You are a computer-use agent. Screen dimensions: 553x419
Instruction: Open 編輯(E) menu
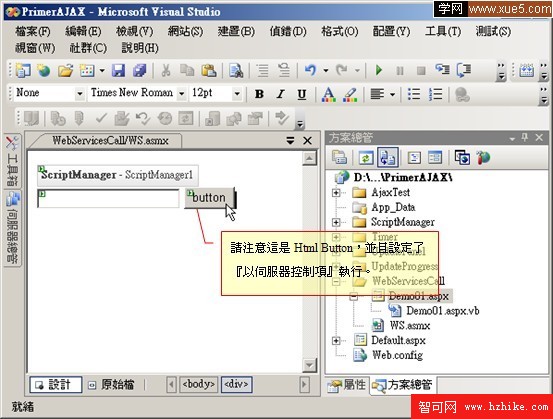click(83, 31)
